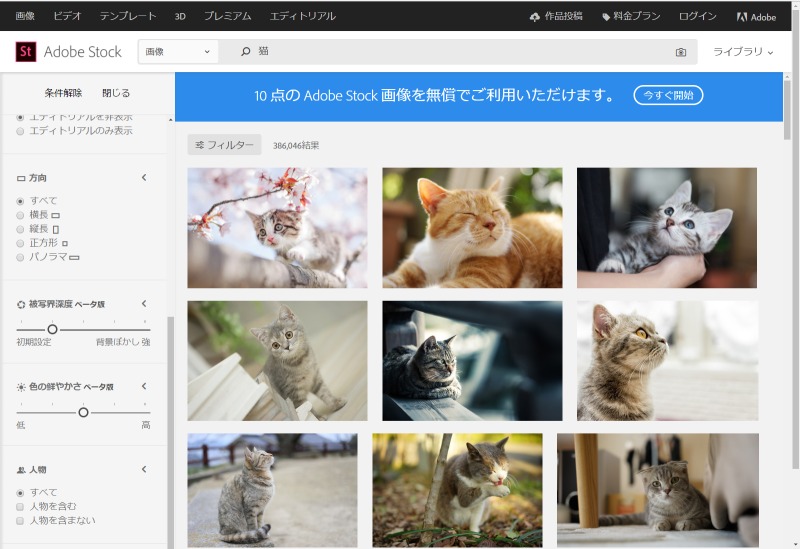The image size is (800, 549).
Task: Click the filter panel scrollbar
Action: click(x=170, y=431)
